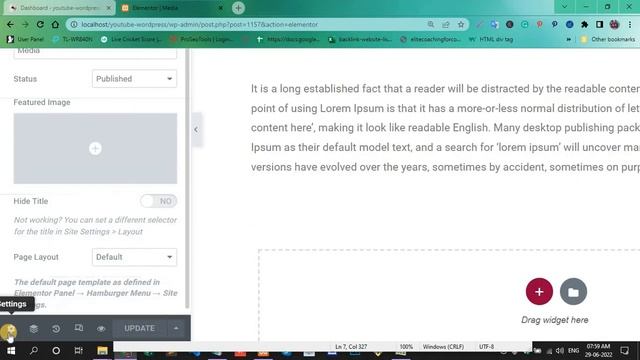This screenshot has height=360, width=640.
Task: Open the ENG language indicator
Action: pyautogui.click(x=573, y=351)
